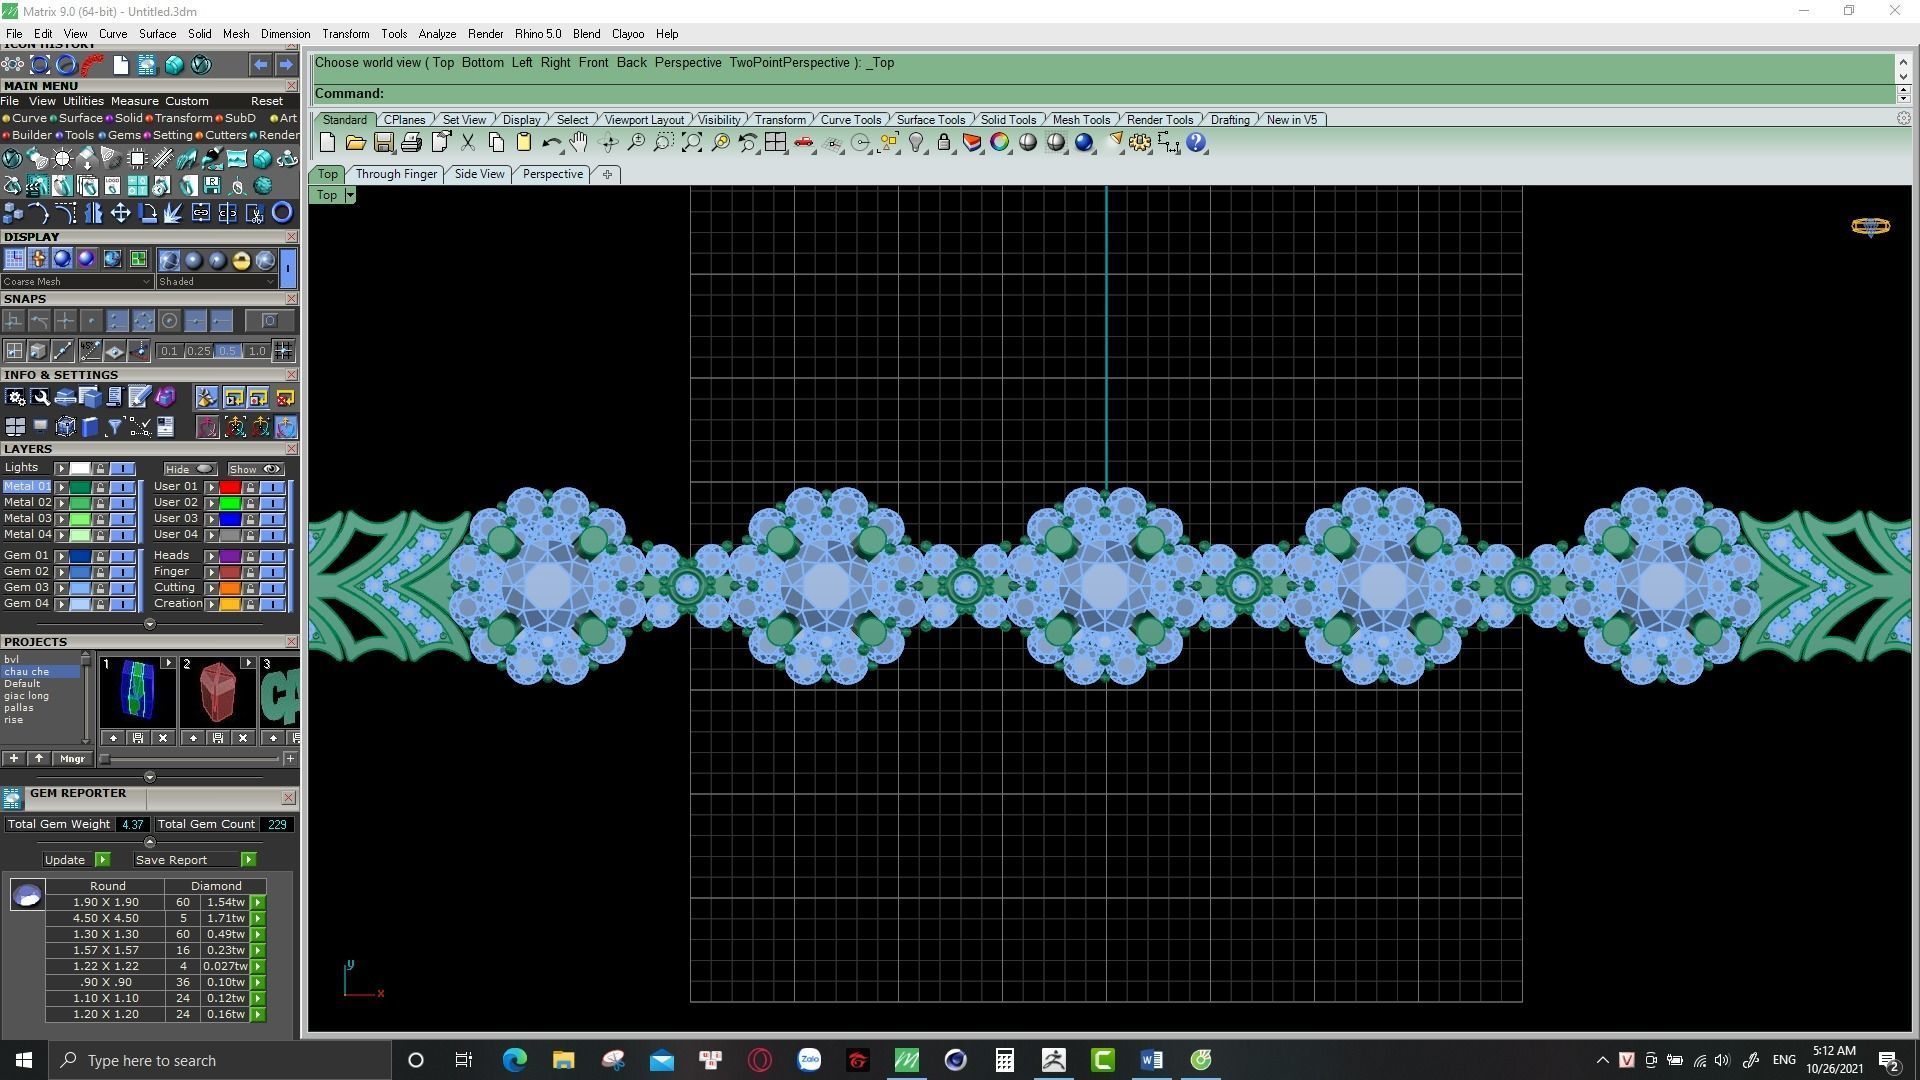Select the Cut scissors icon
This screenshot has height=1080, width=1920.
tap(468, 143)
